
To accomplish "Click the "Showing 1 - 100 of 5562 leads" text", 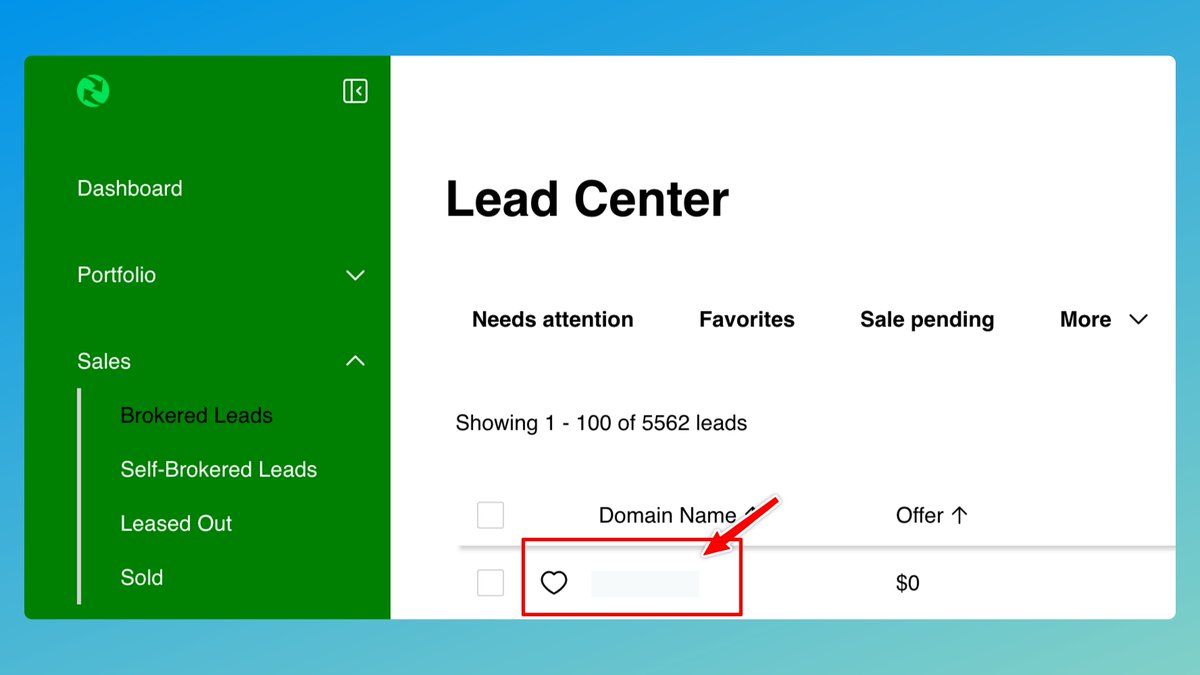I will click(601, 423).
